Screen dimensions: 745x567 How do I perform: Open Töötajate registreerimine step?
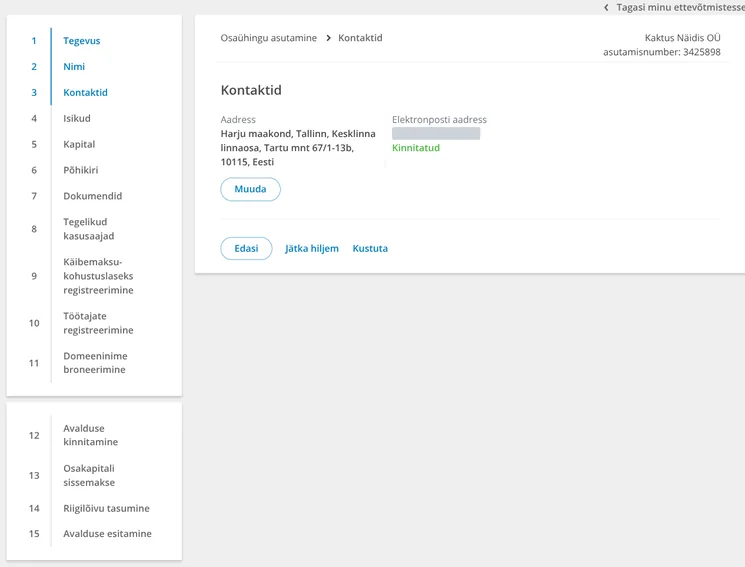tap(98, 323)
